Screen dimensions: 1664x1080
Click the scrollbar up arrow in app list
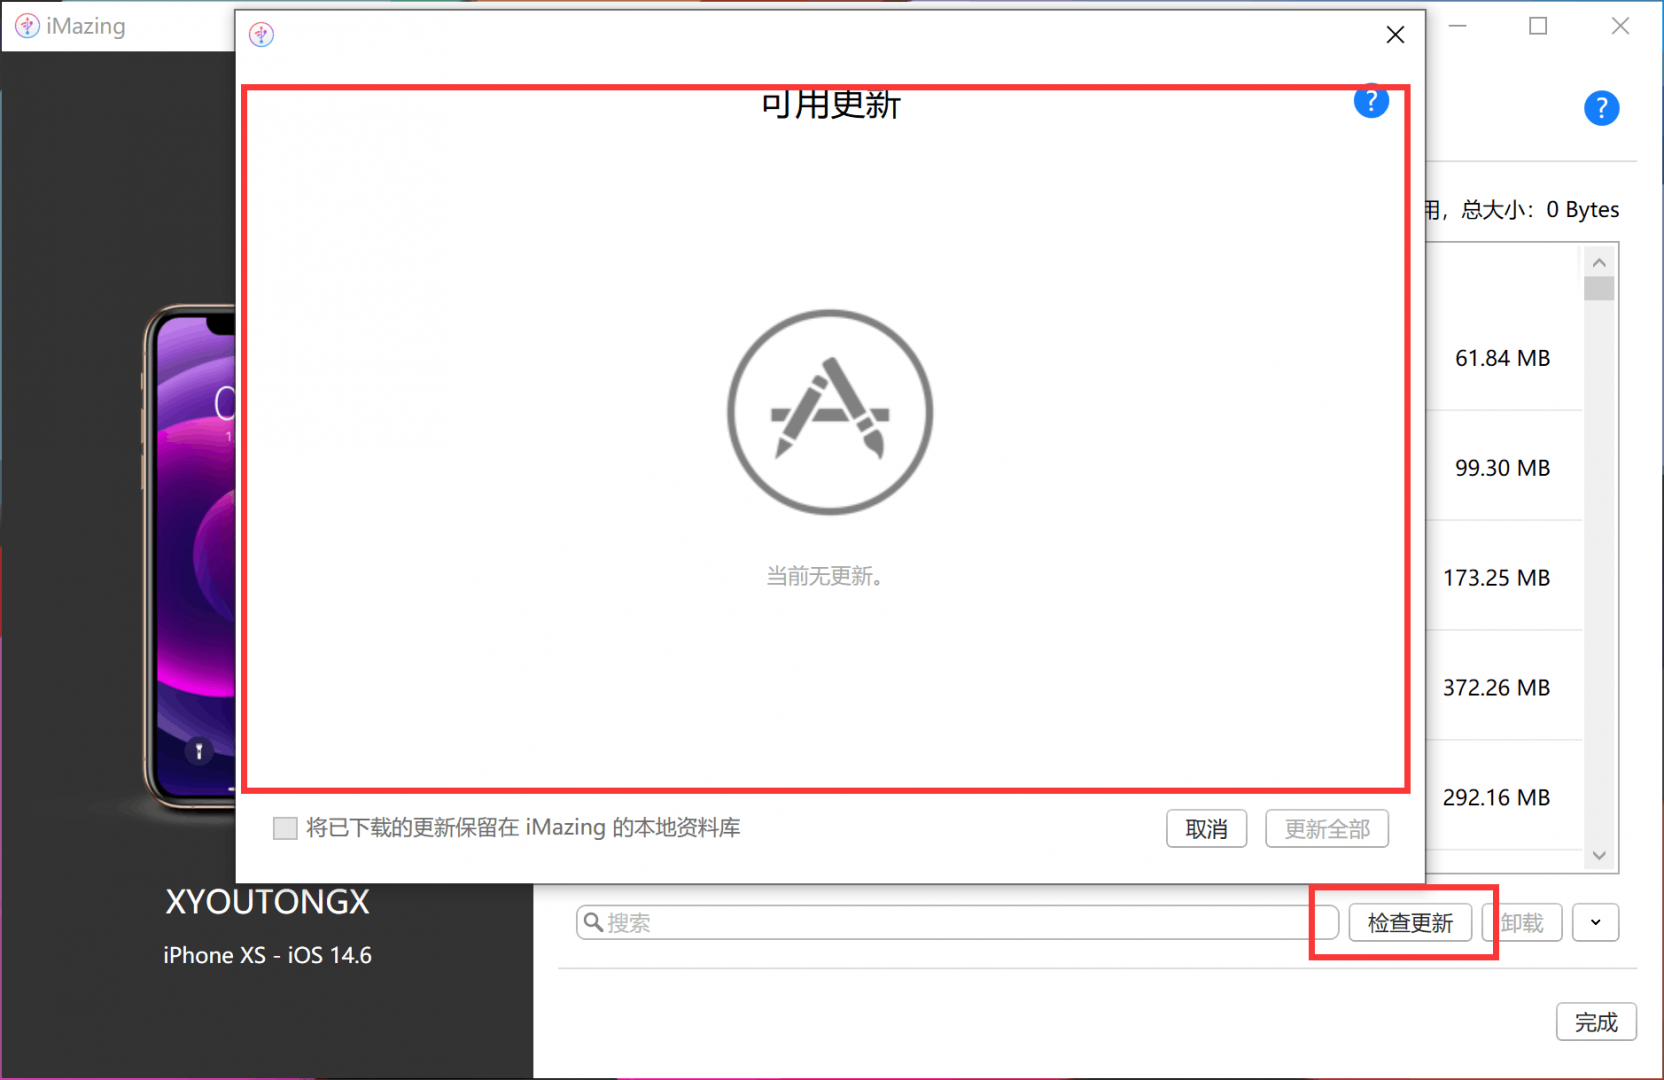pyautogui.click(x=1599, y=262)
